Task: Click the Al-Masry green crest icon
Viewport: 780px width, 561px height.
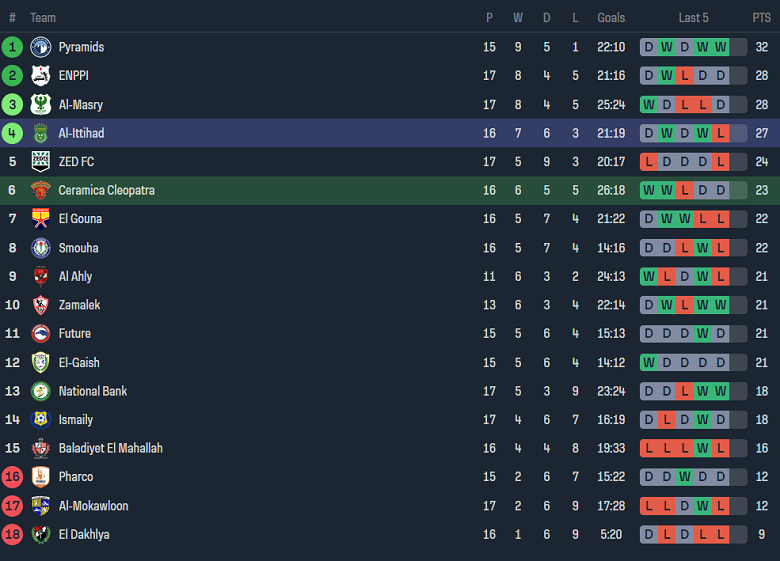Action: point(40,104)
